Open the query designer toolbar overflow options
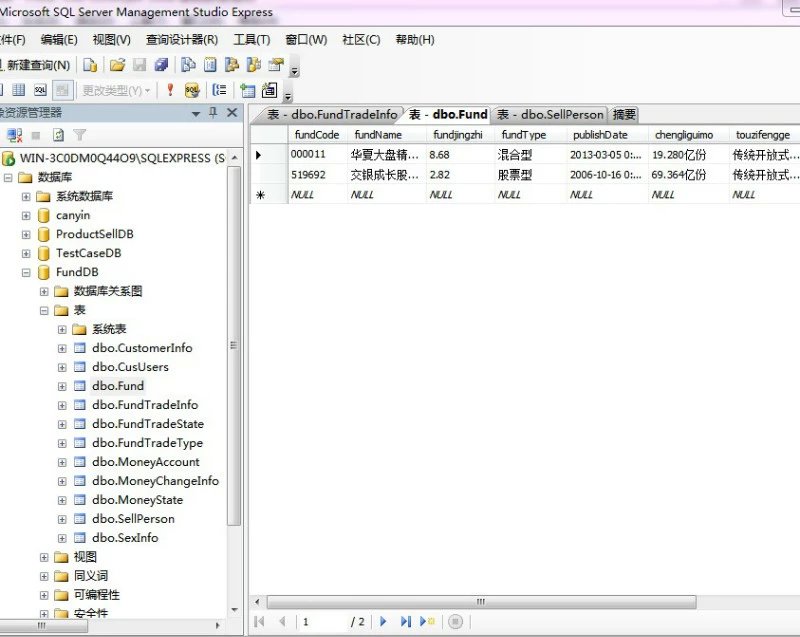The width and height of the screenshot is (800, 637). (288, 93)
